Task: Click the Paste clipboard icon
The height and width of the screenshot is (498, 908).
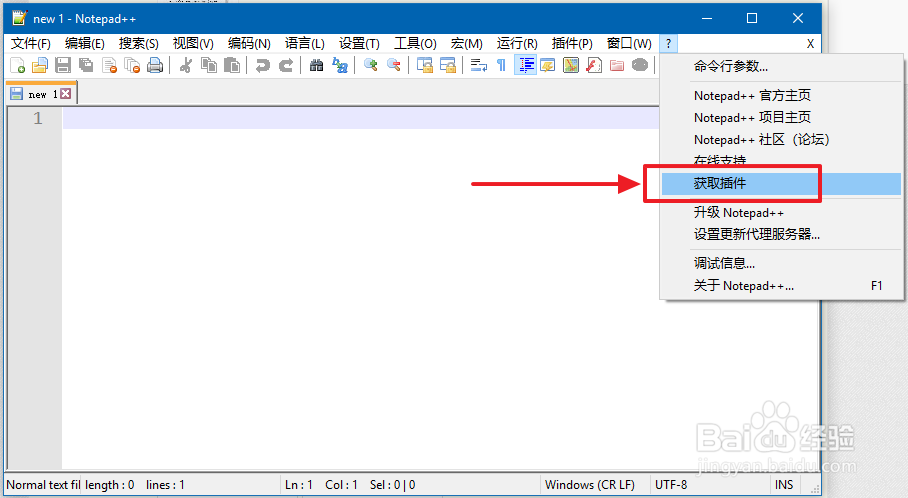Action: (x=232, y=65)
